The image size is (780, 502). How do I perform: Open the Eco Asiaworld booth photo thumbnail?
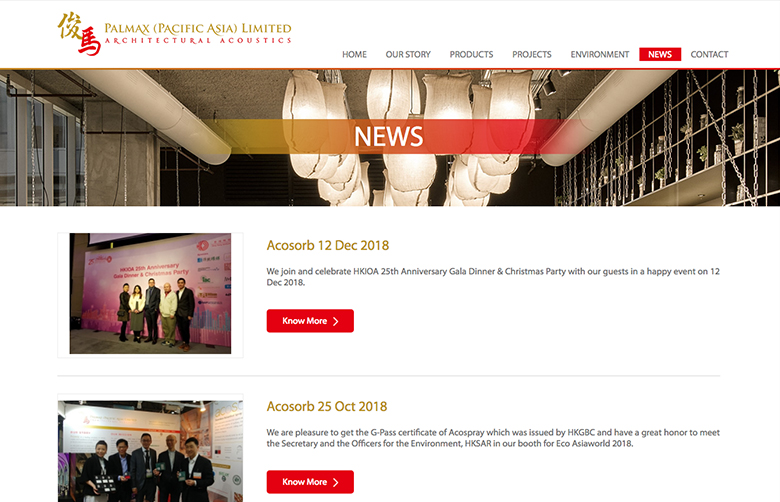150,451
